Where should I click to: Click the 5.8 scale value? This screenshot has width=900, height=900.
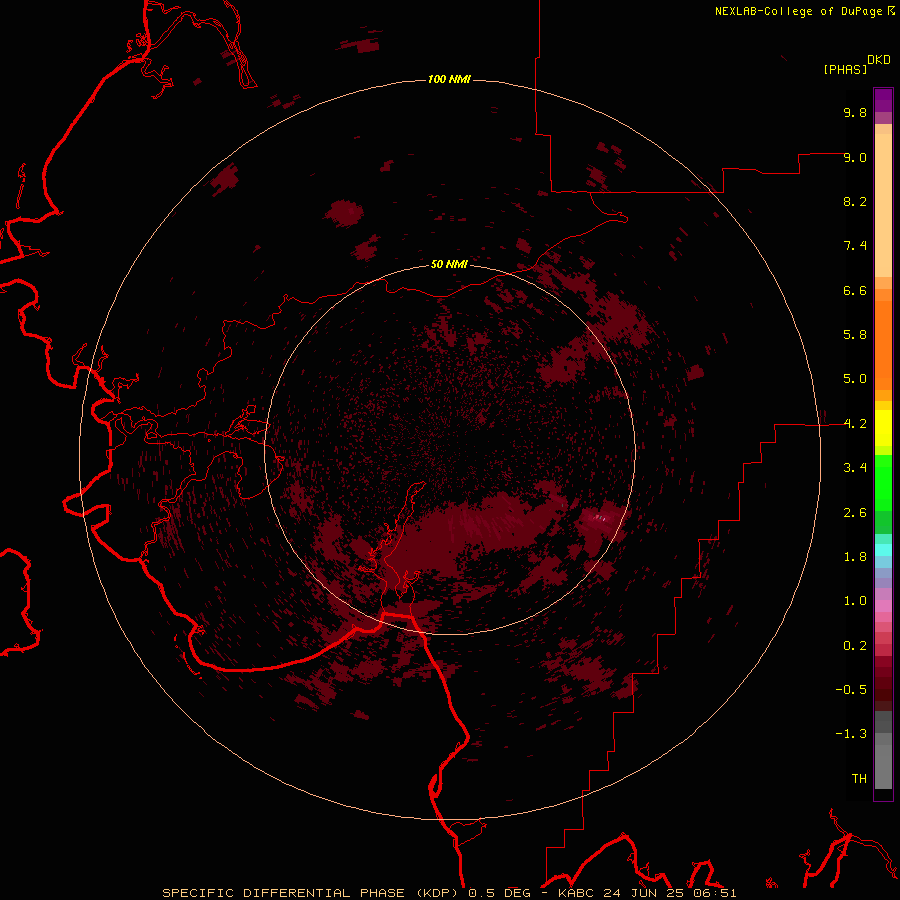855,335
